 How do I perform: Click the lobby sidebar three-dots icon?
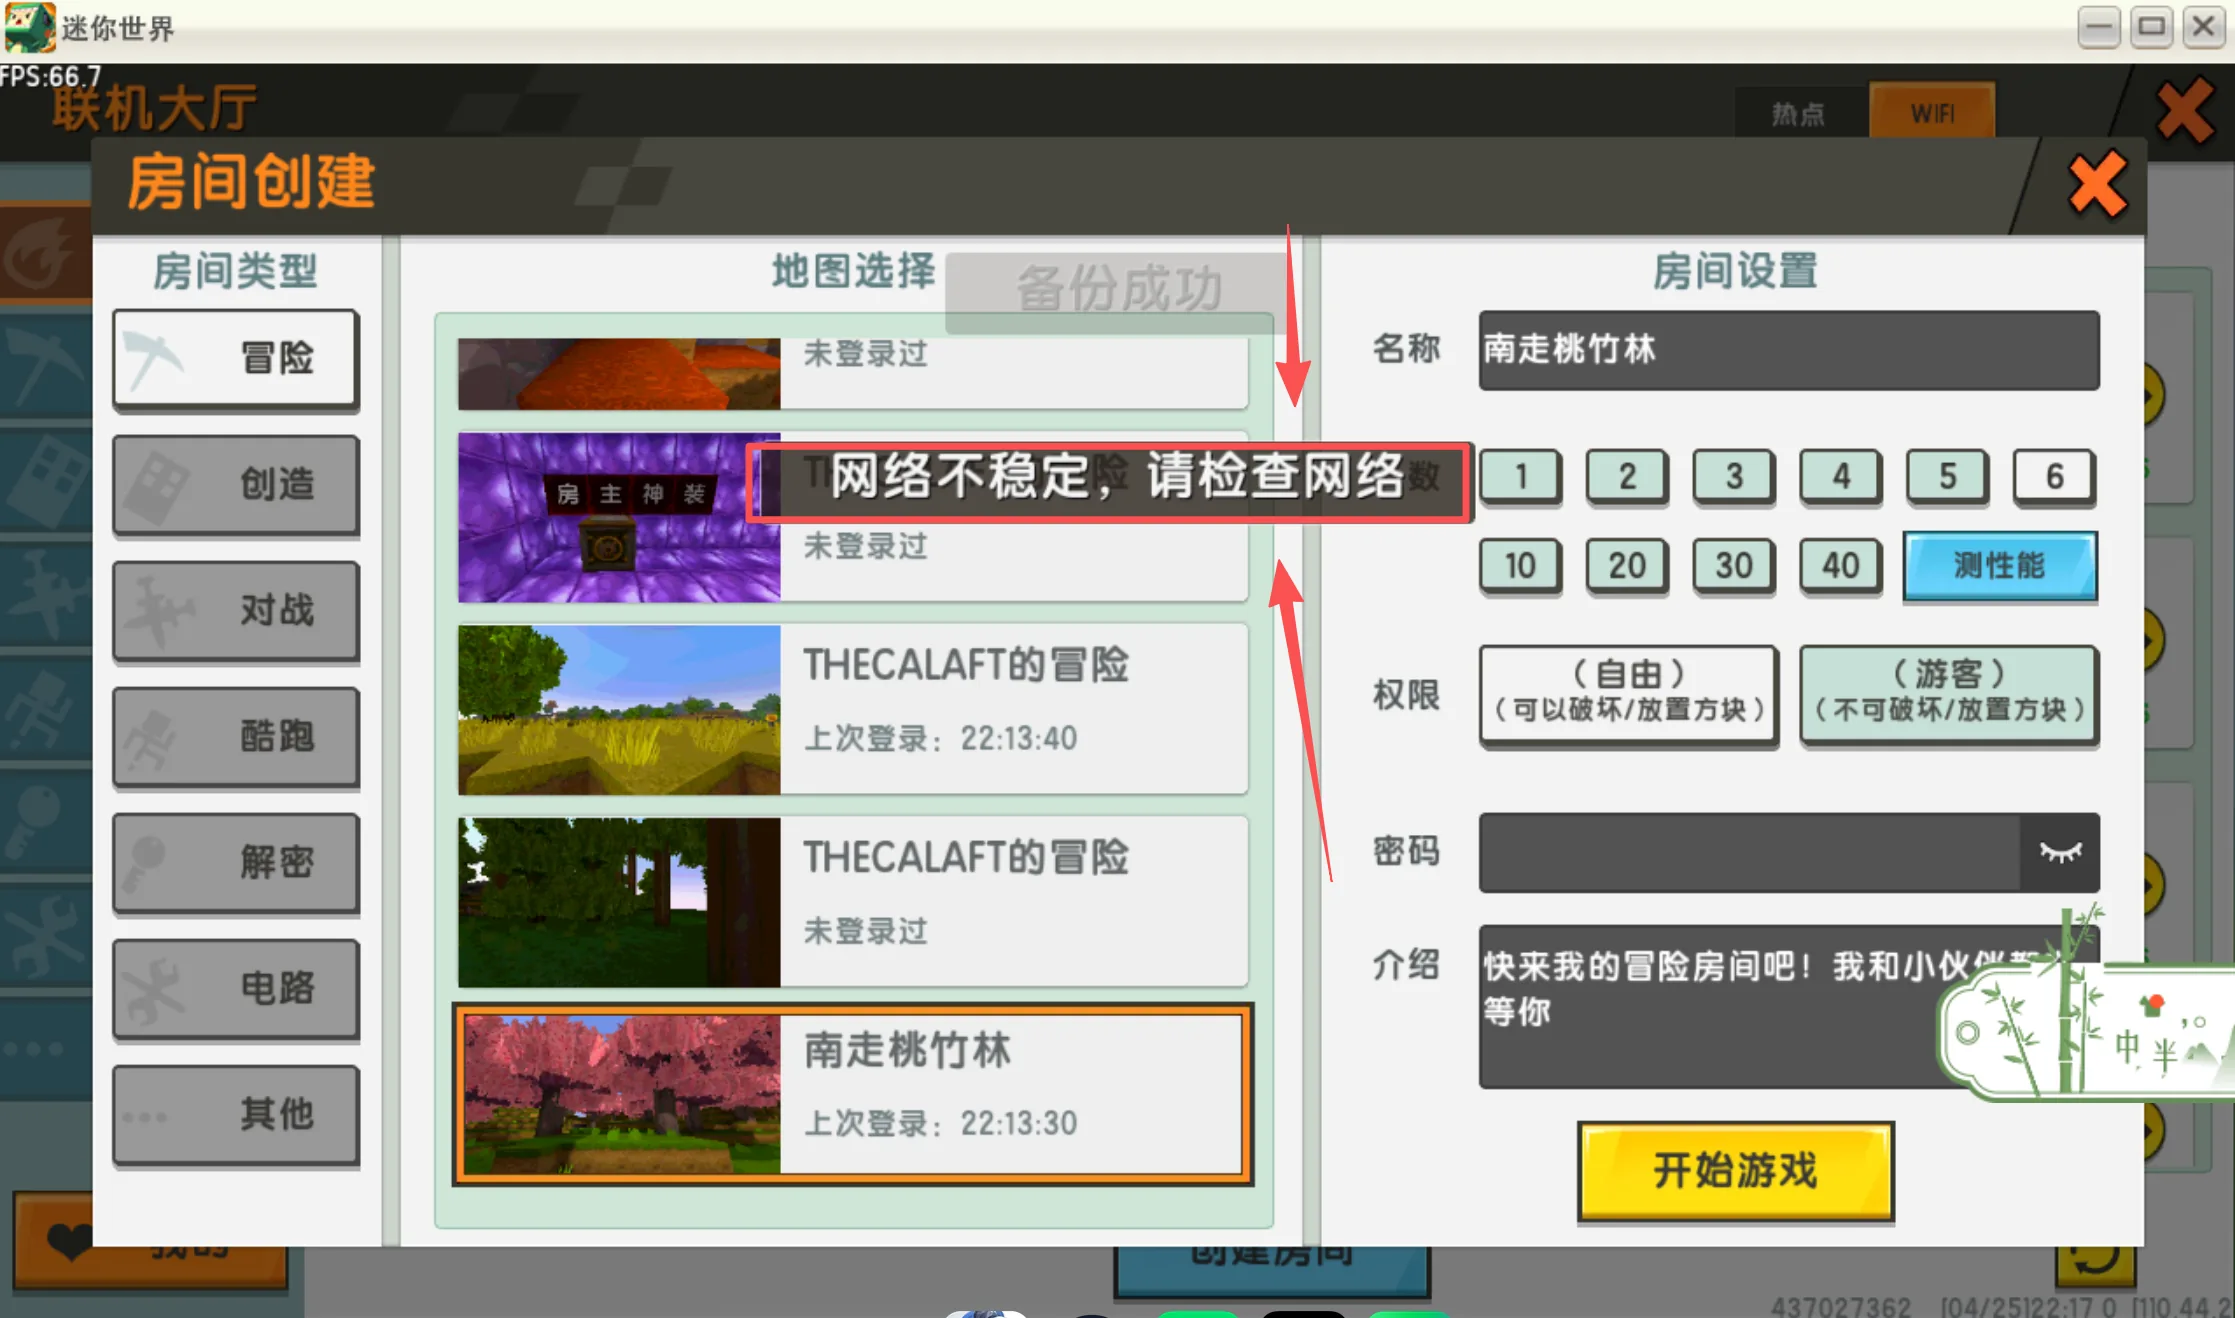click(x=34, y=1049)
